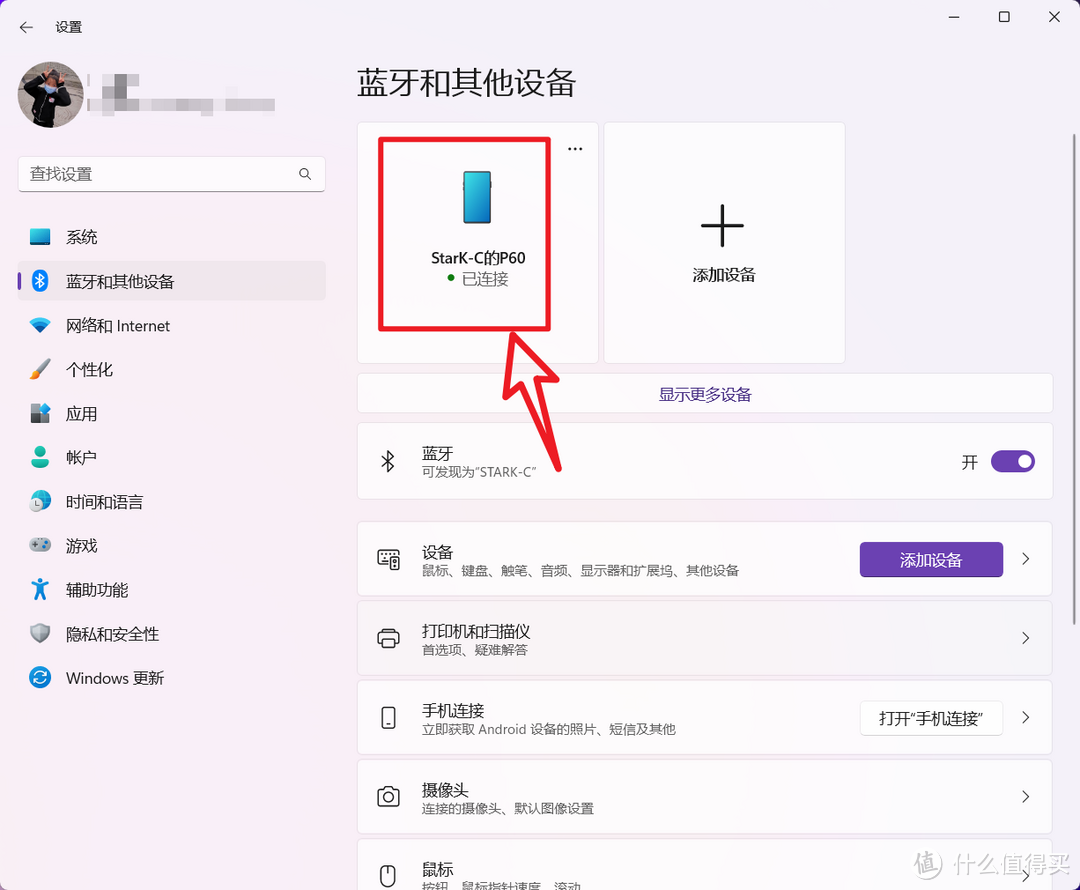The image size is (1080, 890).
Task: Minimize the Settings window
Action: [x=954, y=17]
